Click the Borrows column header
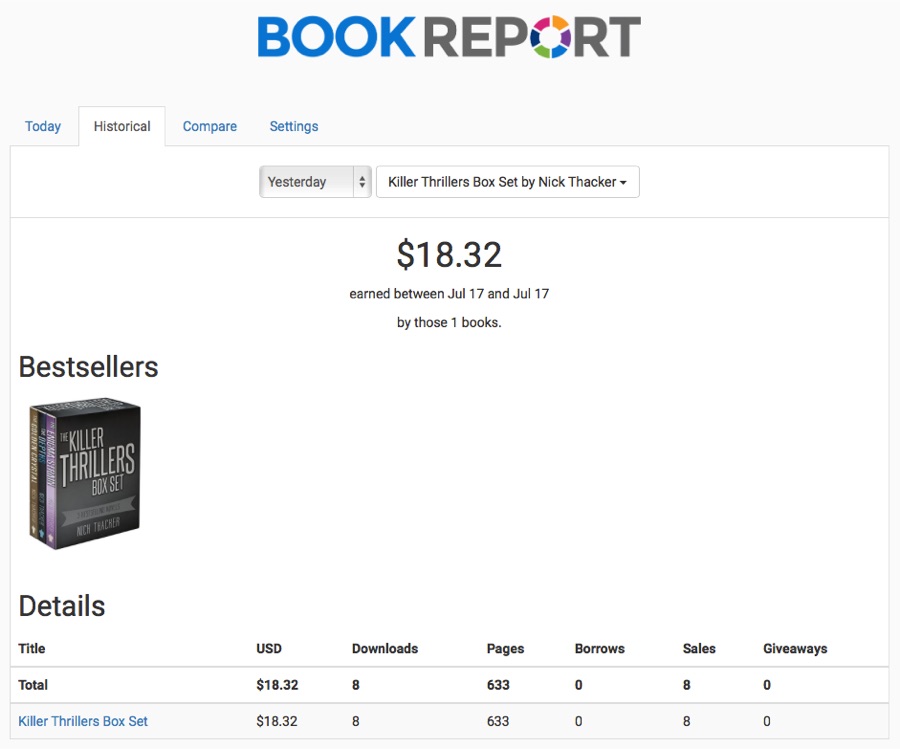This screenshot has height=749, width=900. click(x=600, y=648)
